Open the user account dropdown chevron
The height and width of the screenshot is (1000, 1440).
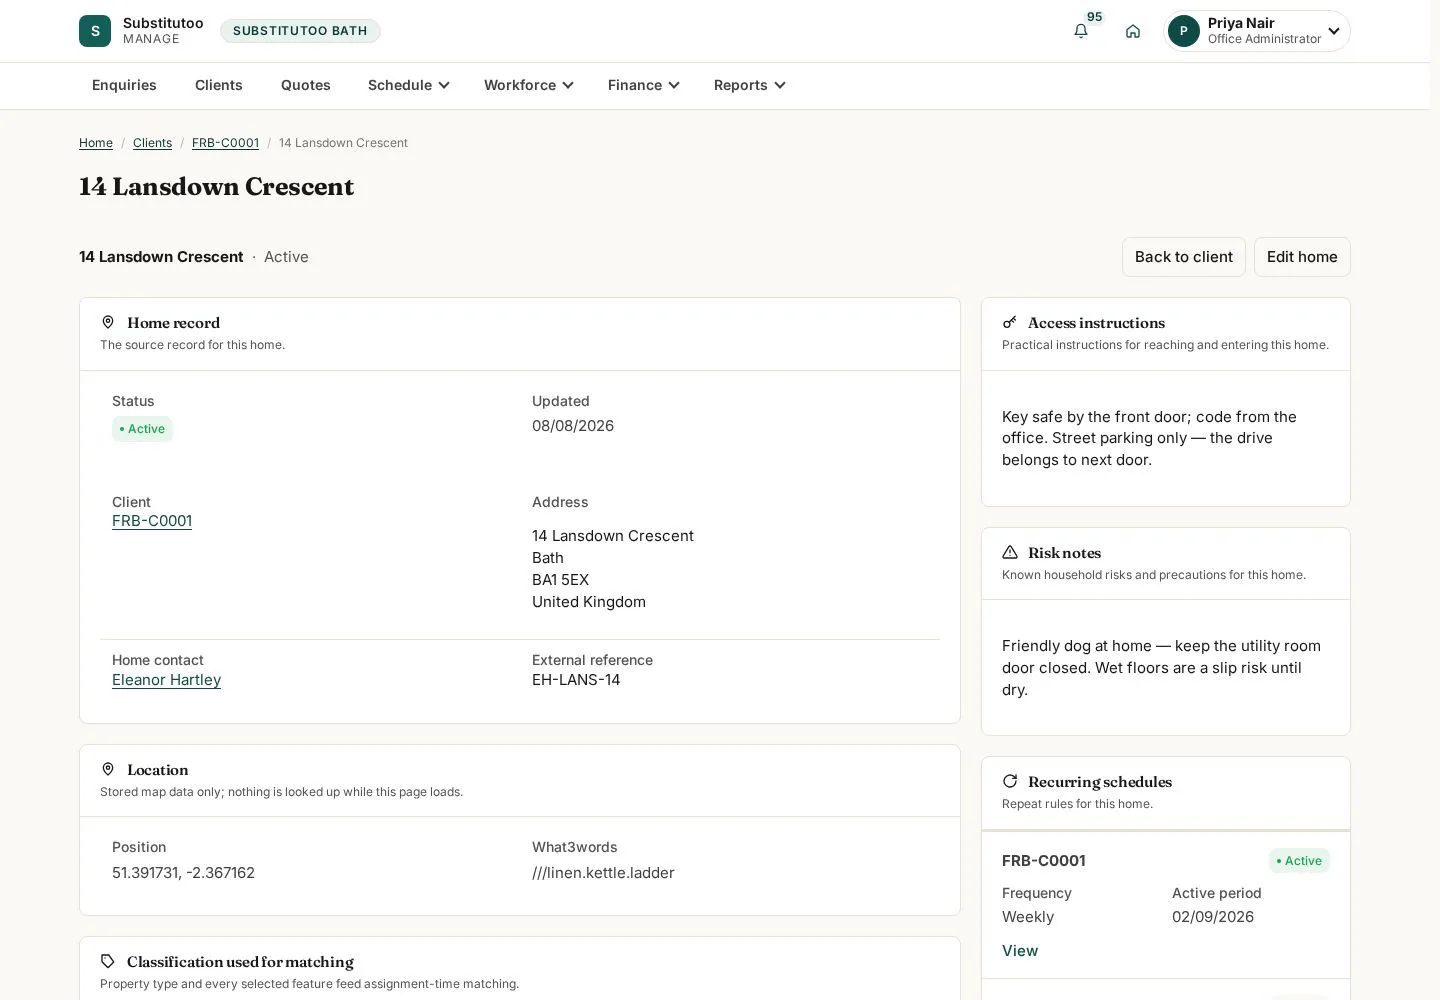pyautogui.click(x=1334, y=31)
